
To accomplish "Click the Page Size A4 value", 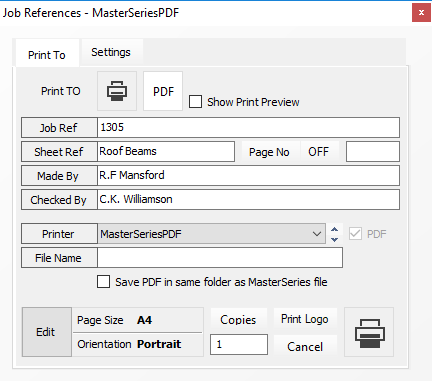I will coord(145,320).
